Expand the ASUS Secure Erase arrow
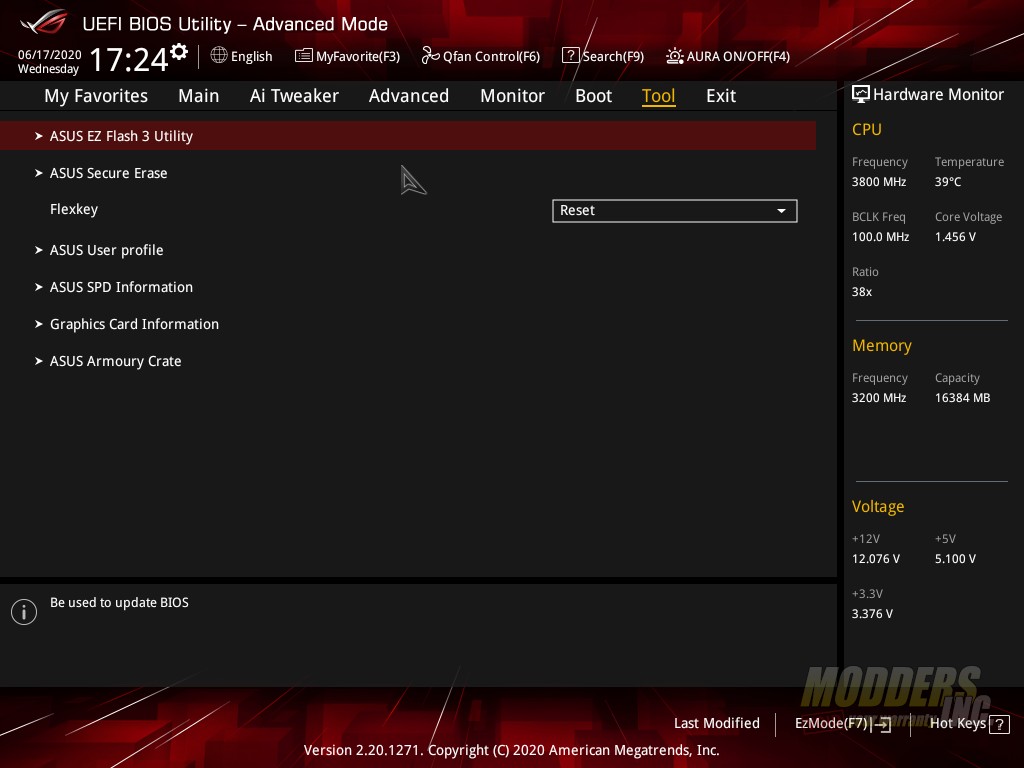 (x=39, y=173)
